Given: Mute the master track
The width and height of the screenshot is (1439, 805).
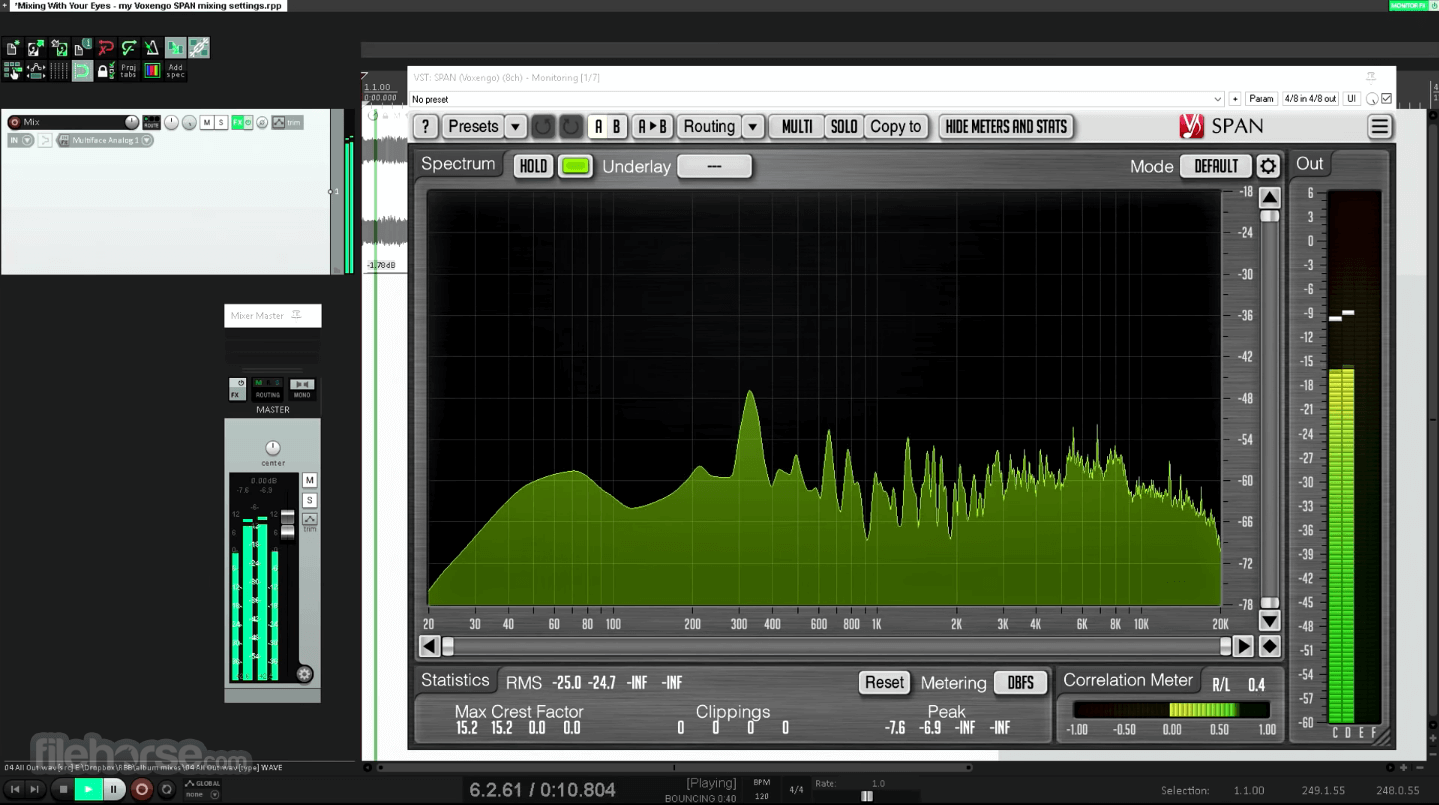Looking at the screenshot, I should (309, 481).
